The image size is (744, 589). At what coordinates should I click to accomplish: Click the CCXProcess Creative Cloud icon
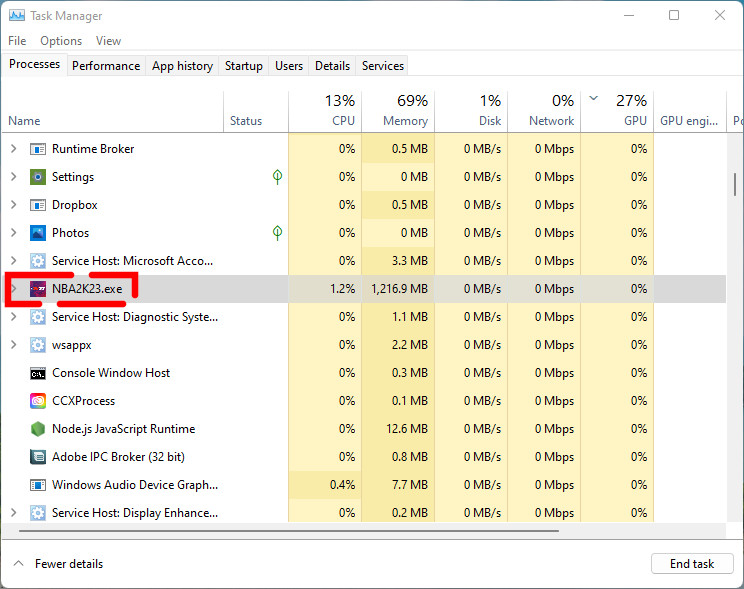[38, 401]
